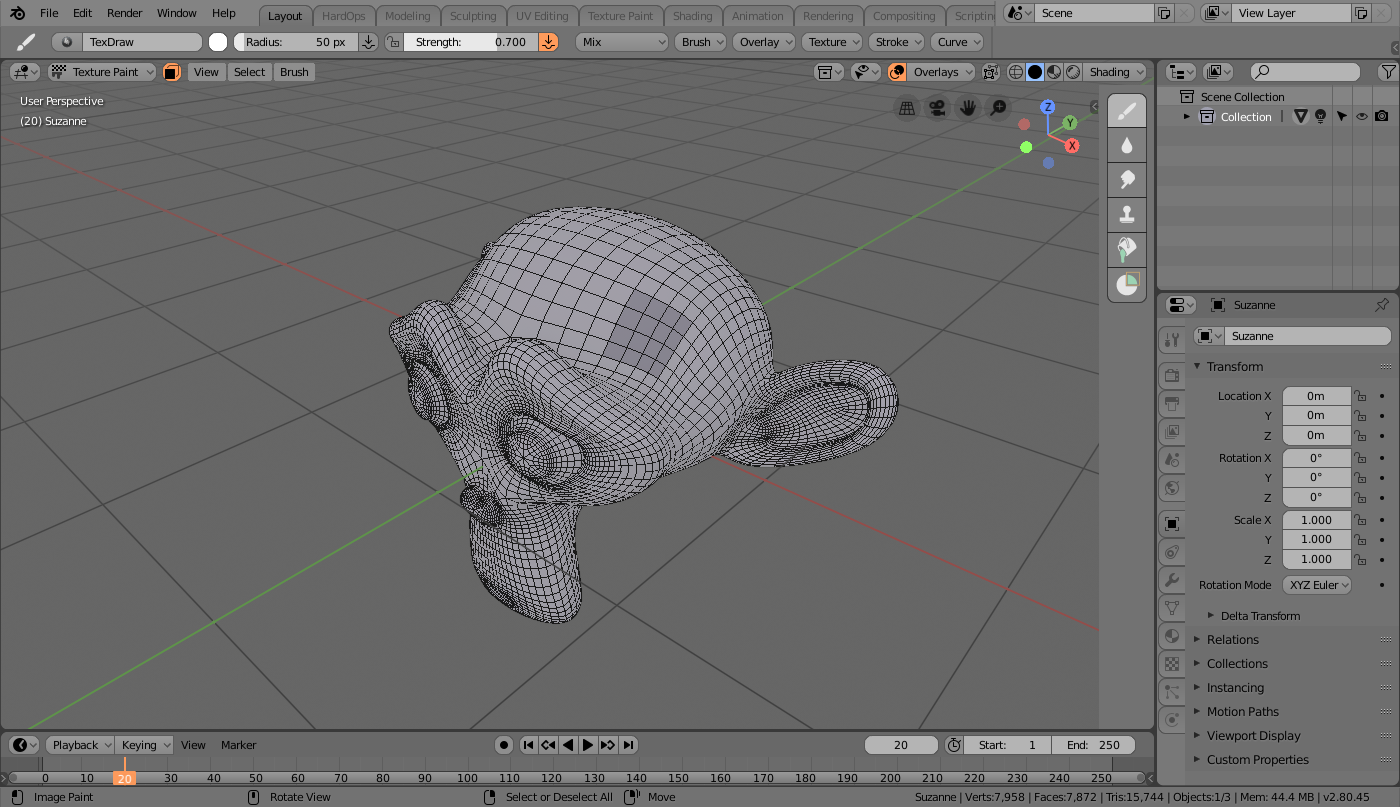Viewport: 1400px width, 807px height.
Task: Click the Blender logo menu icon
Action: (18, 13)
